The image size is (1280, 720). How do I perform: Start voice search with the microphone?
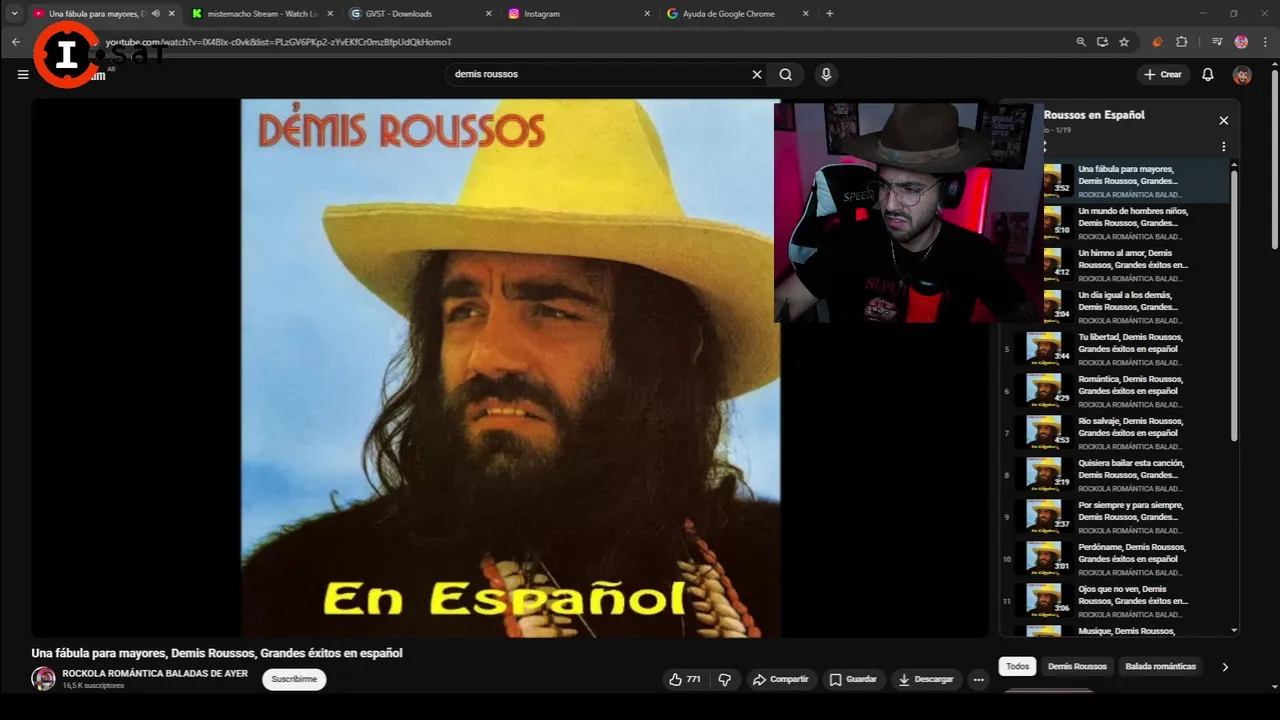(826, 74)
